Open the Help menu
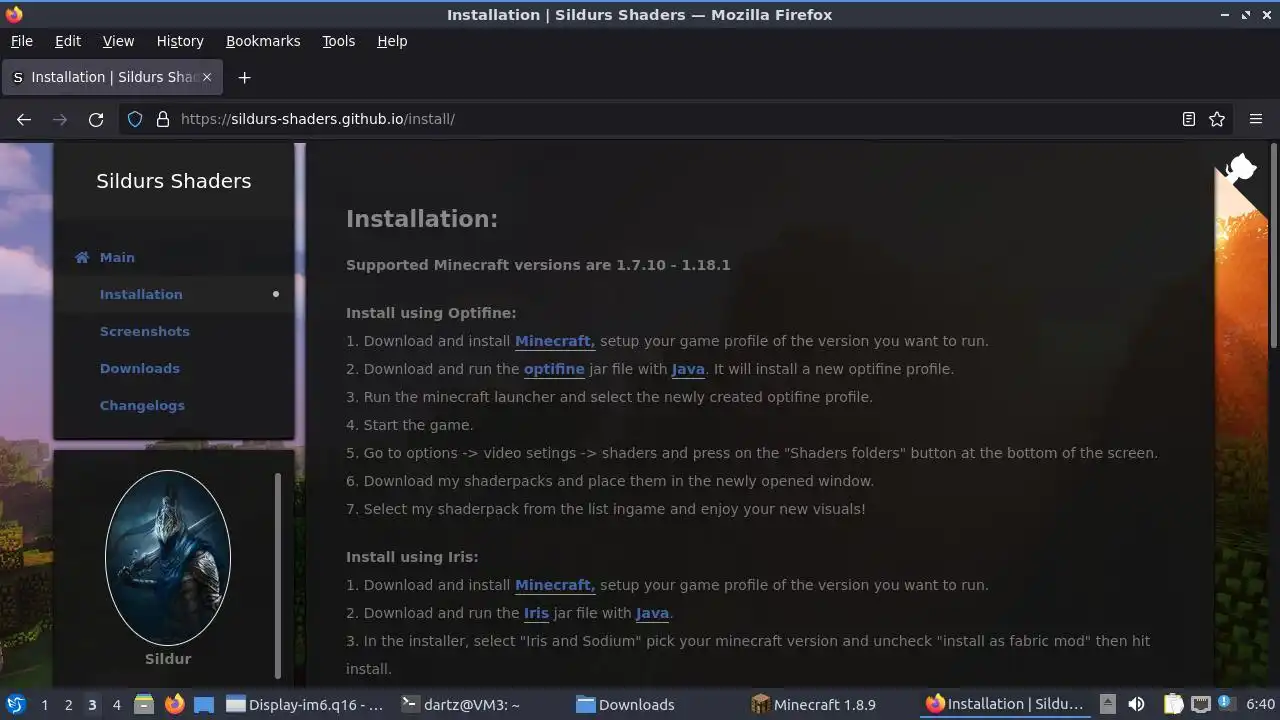The width and height of the screenshot is (1280, 720). pyautogui.click(x=392, y=41)
